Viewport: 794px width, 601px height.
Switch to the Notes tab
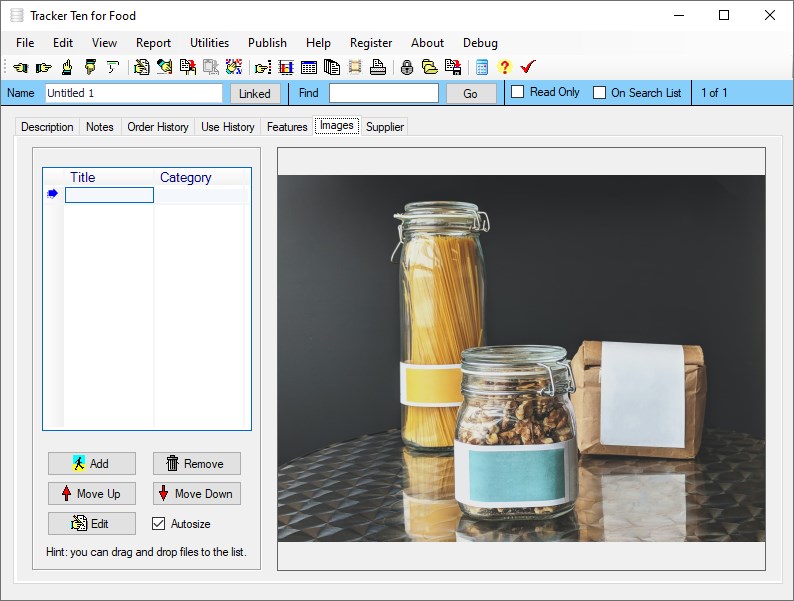[100, 127]
